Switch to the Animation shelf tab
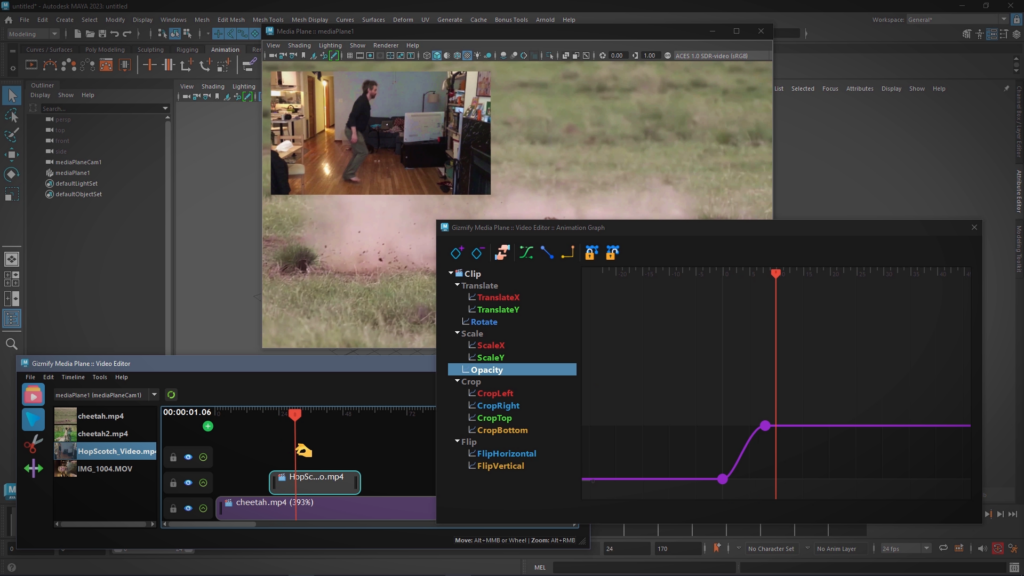Image resolution: width=1024 pixels, height=576 pixels. tap(225, 50)
